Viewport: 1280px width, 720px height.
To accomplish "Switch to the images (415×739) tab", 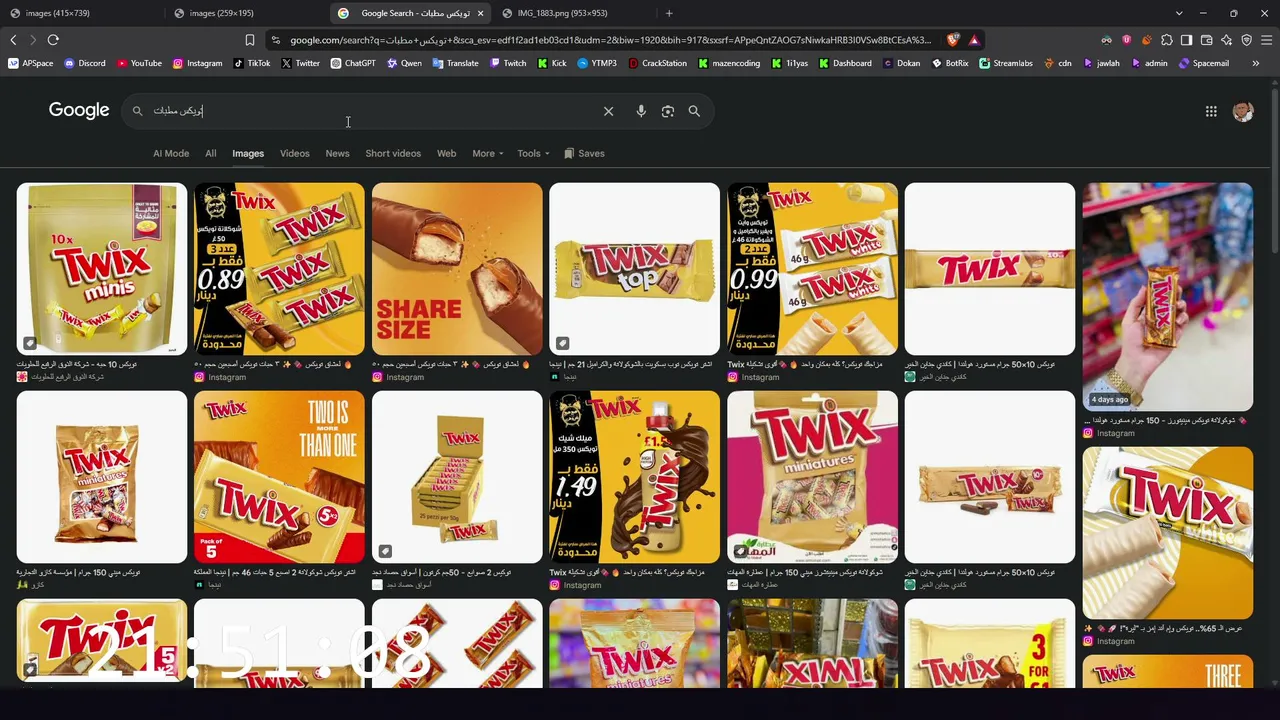I will point(80,13).
